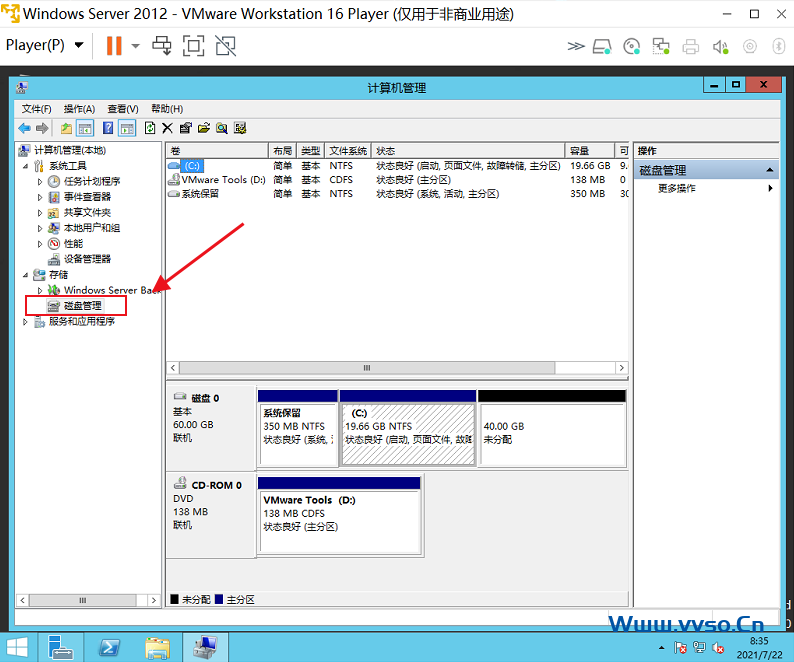
Task: Click the Bluetooth device icon in VMware
Action: pos(779,47)
